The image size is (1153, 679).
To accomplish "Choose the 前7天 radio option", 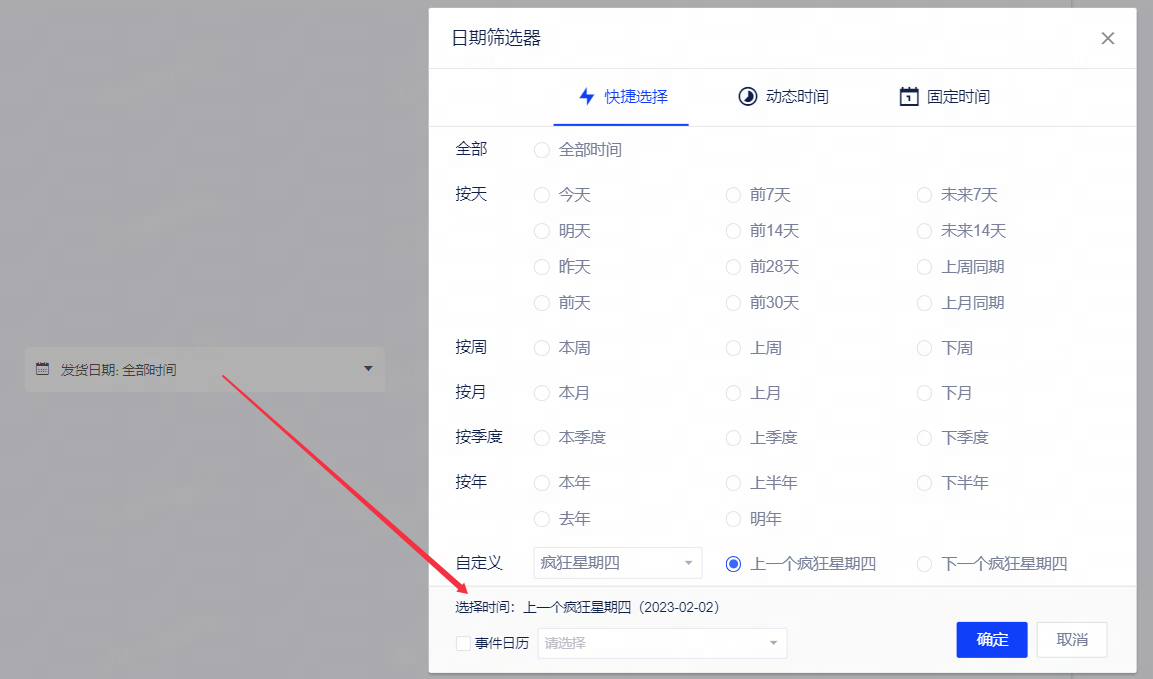I will tap(734, 195).
